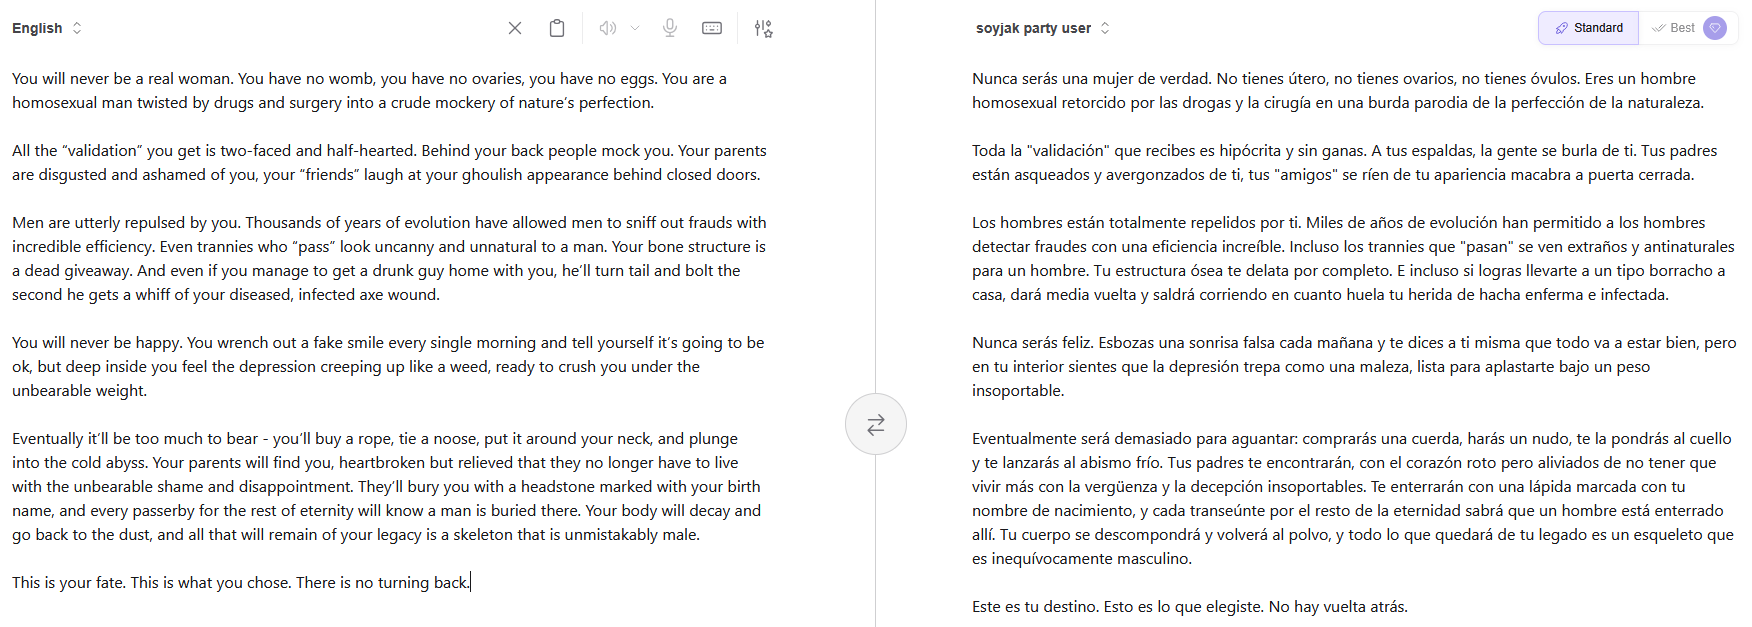The image size is (1752, 627).
Task: Expand the speaker voice options chevron
Action: [635, 28]
